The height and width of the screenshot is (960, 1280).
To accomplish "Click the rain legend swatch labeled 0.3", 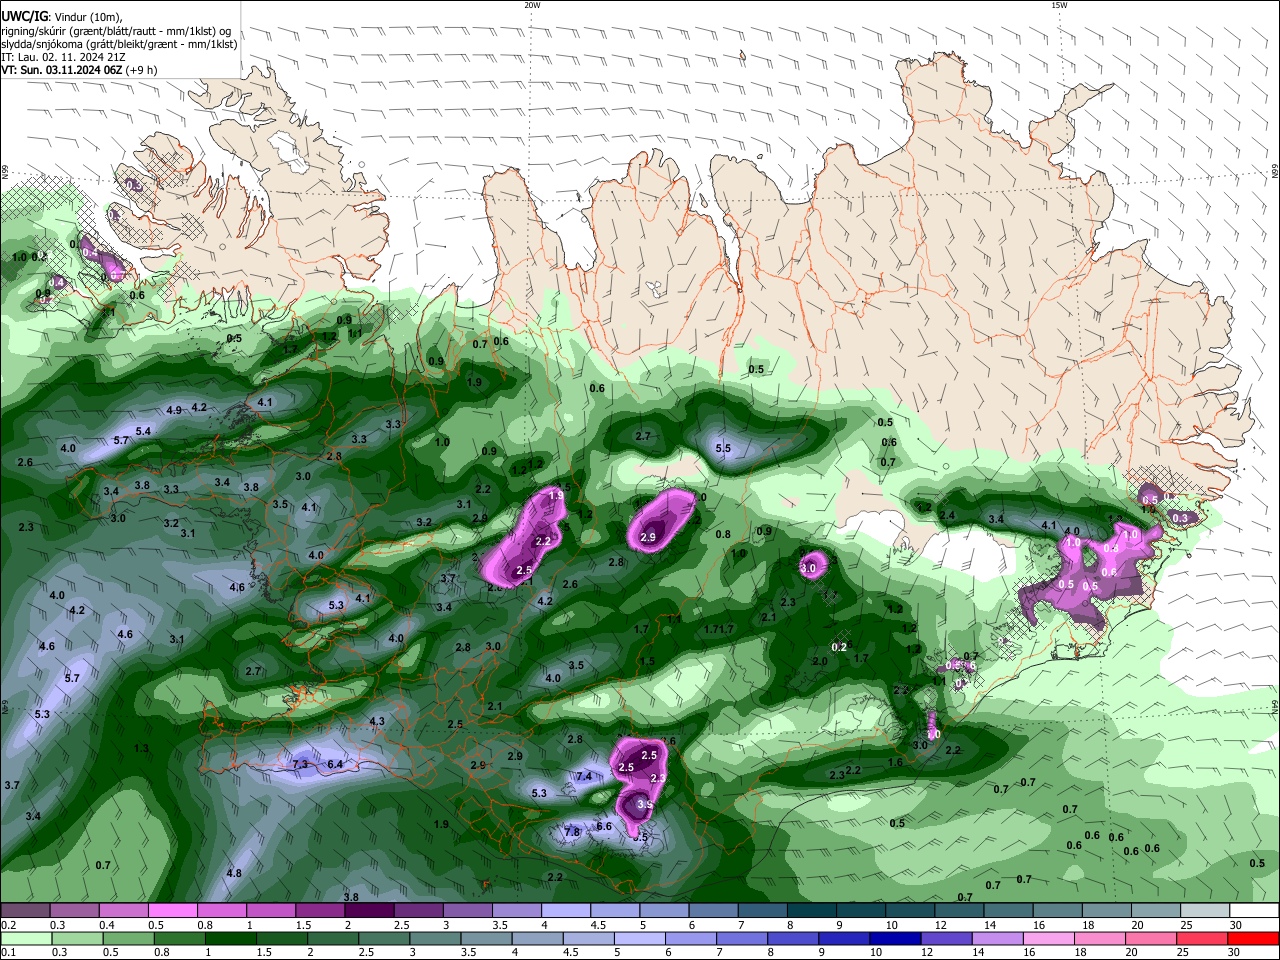I will coord(76,938).
